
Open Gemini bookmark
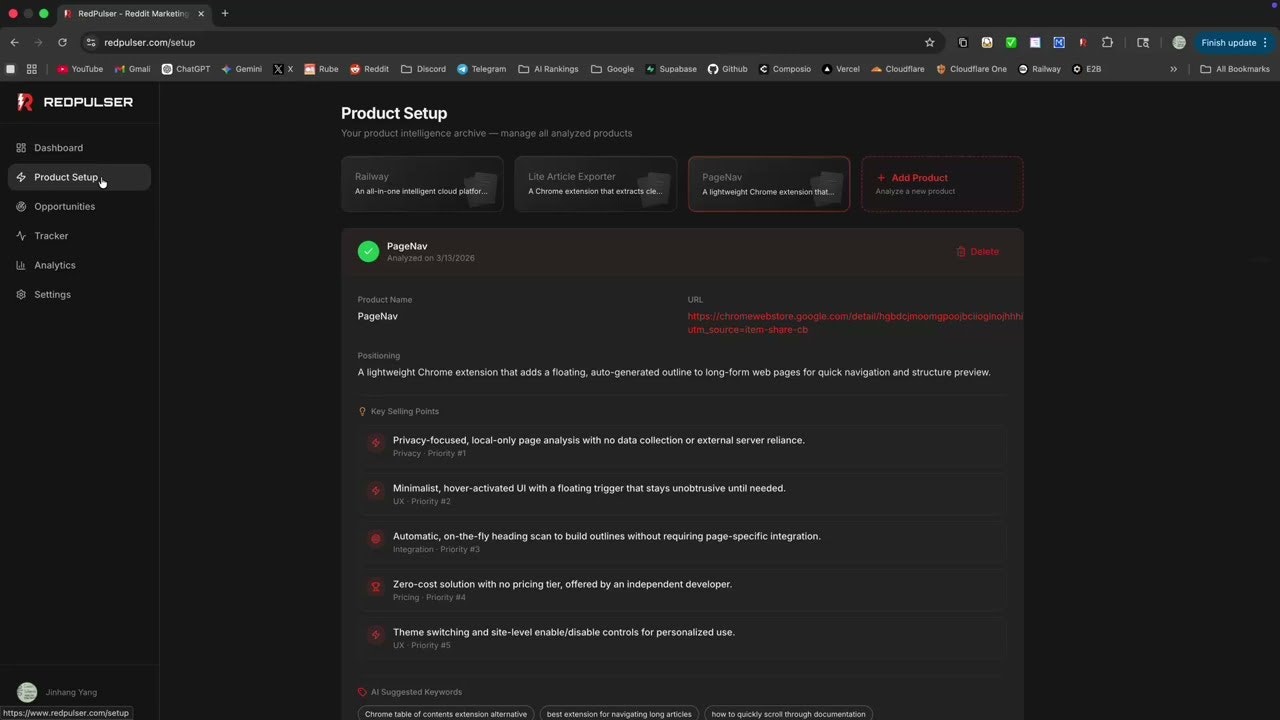(241, 69)
